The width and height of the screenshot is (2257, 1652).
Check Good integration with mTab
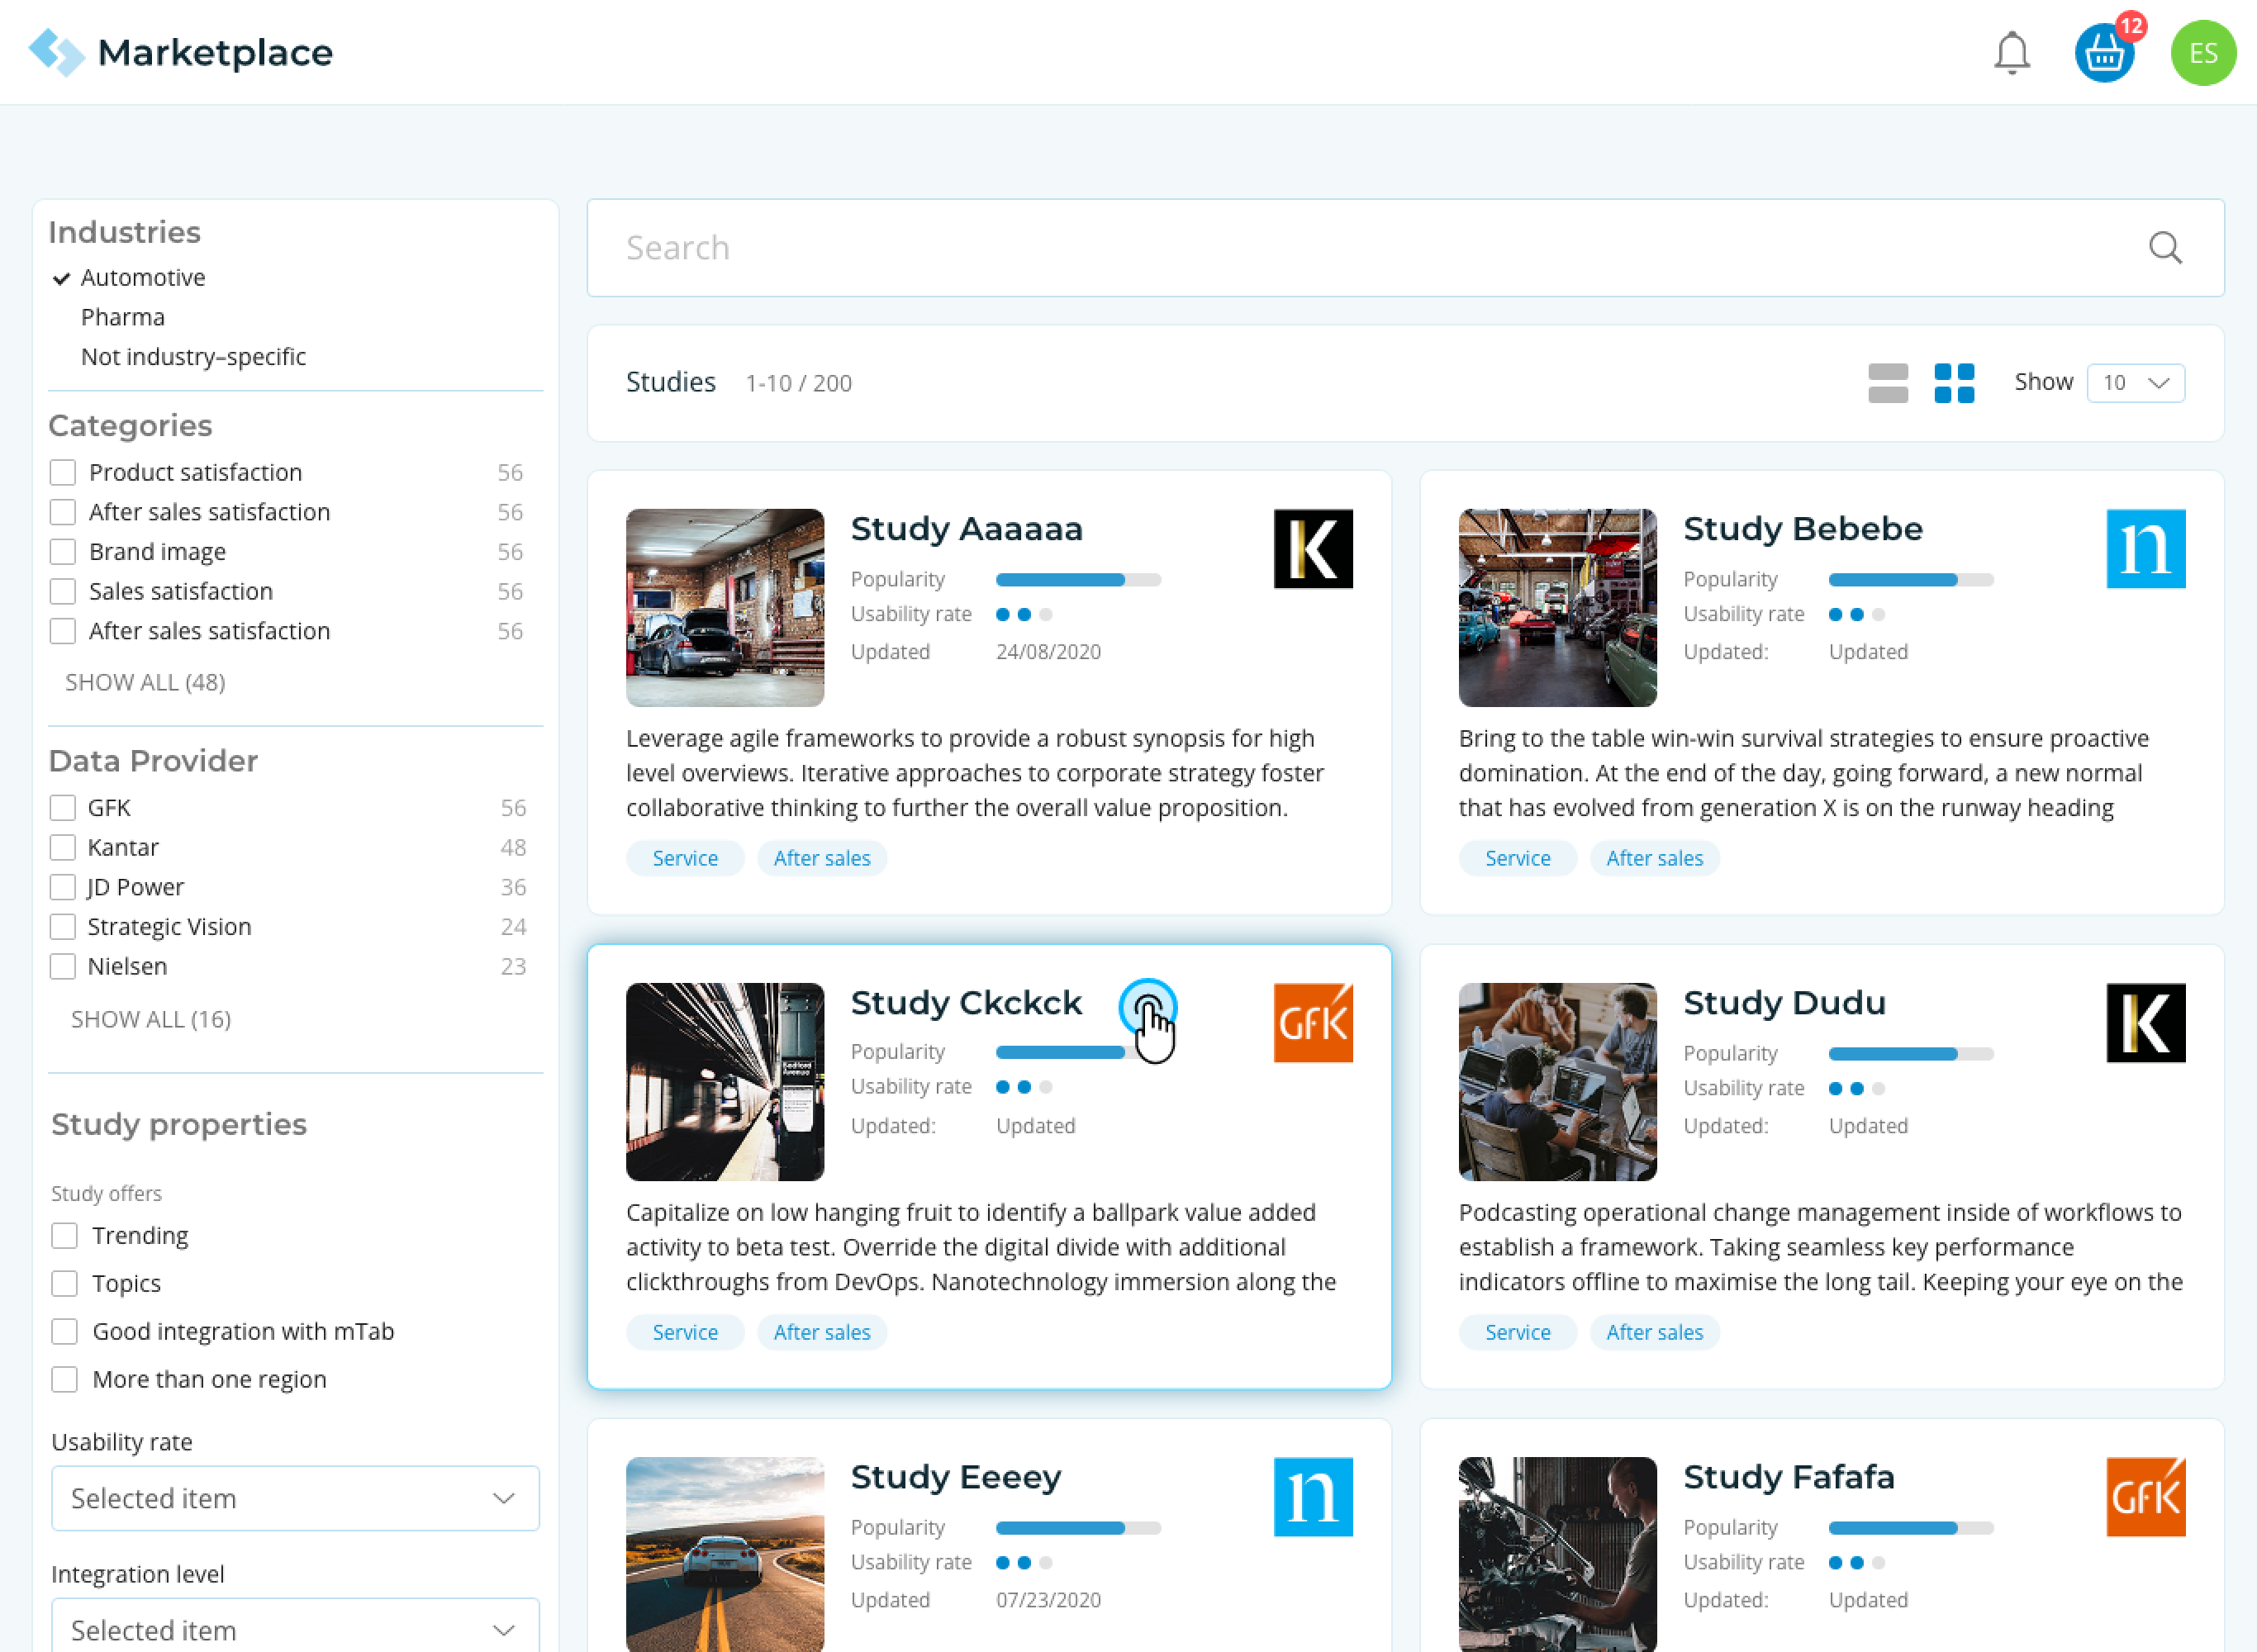tap(65, 1331)
